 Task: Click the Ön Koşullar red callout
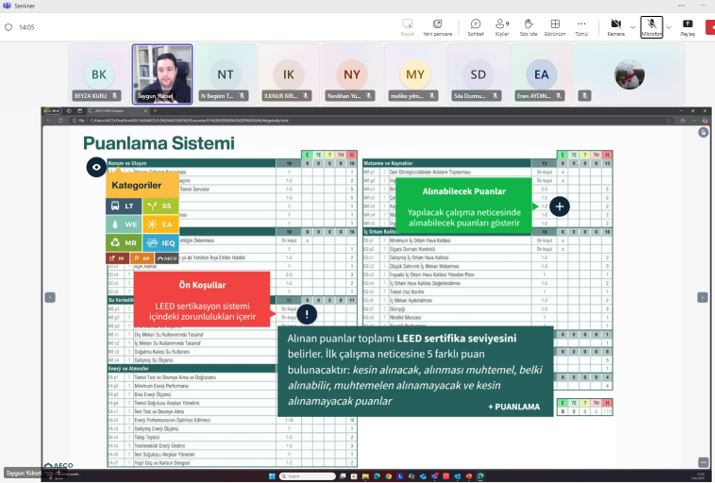click(x=202, y=300)
